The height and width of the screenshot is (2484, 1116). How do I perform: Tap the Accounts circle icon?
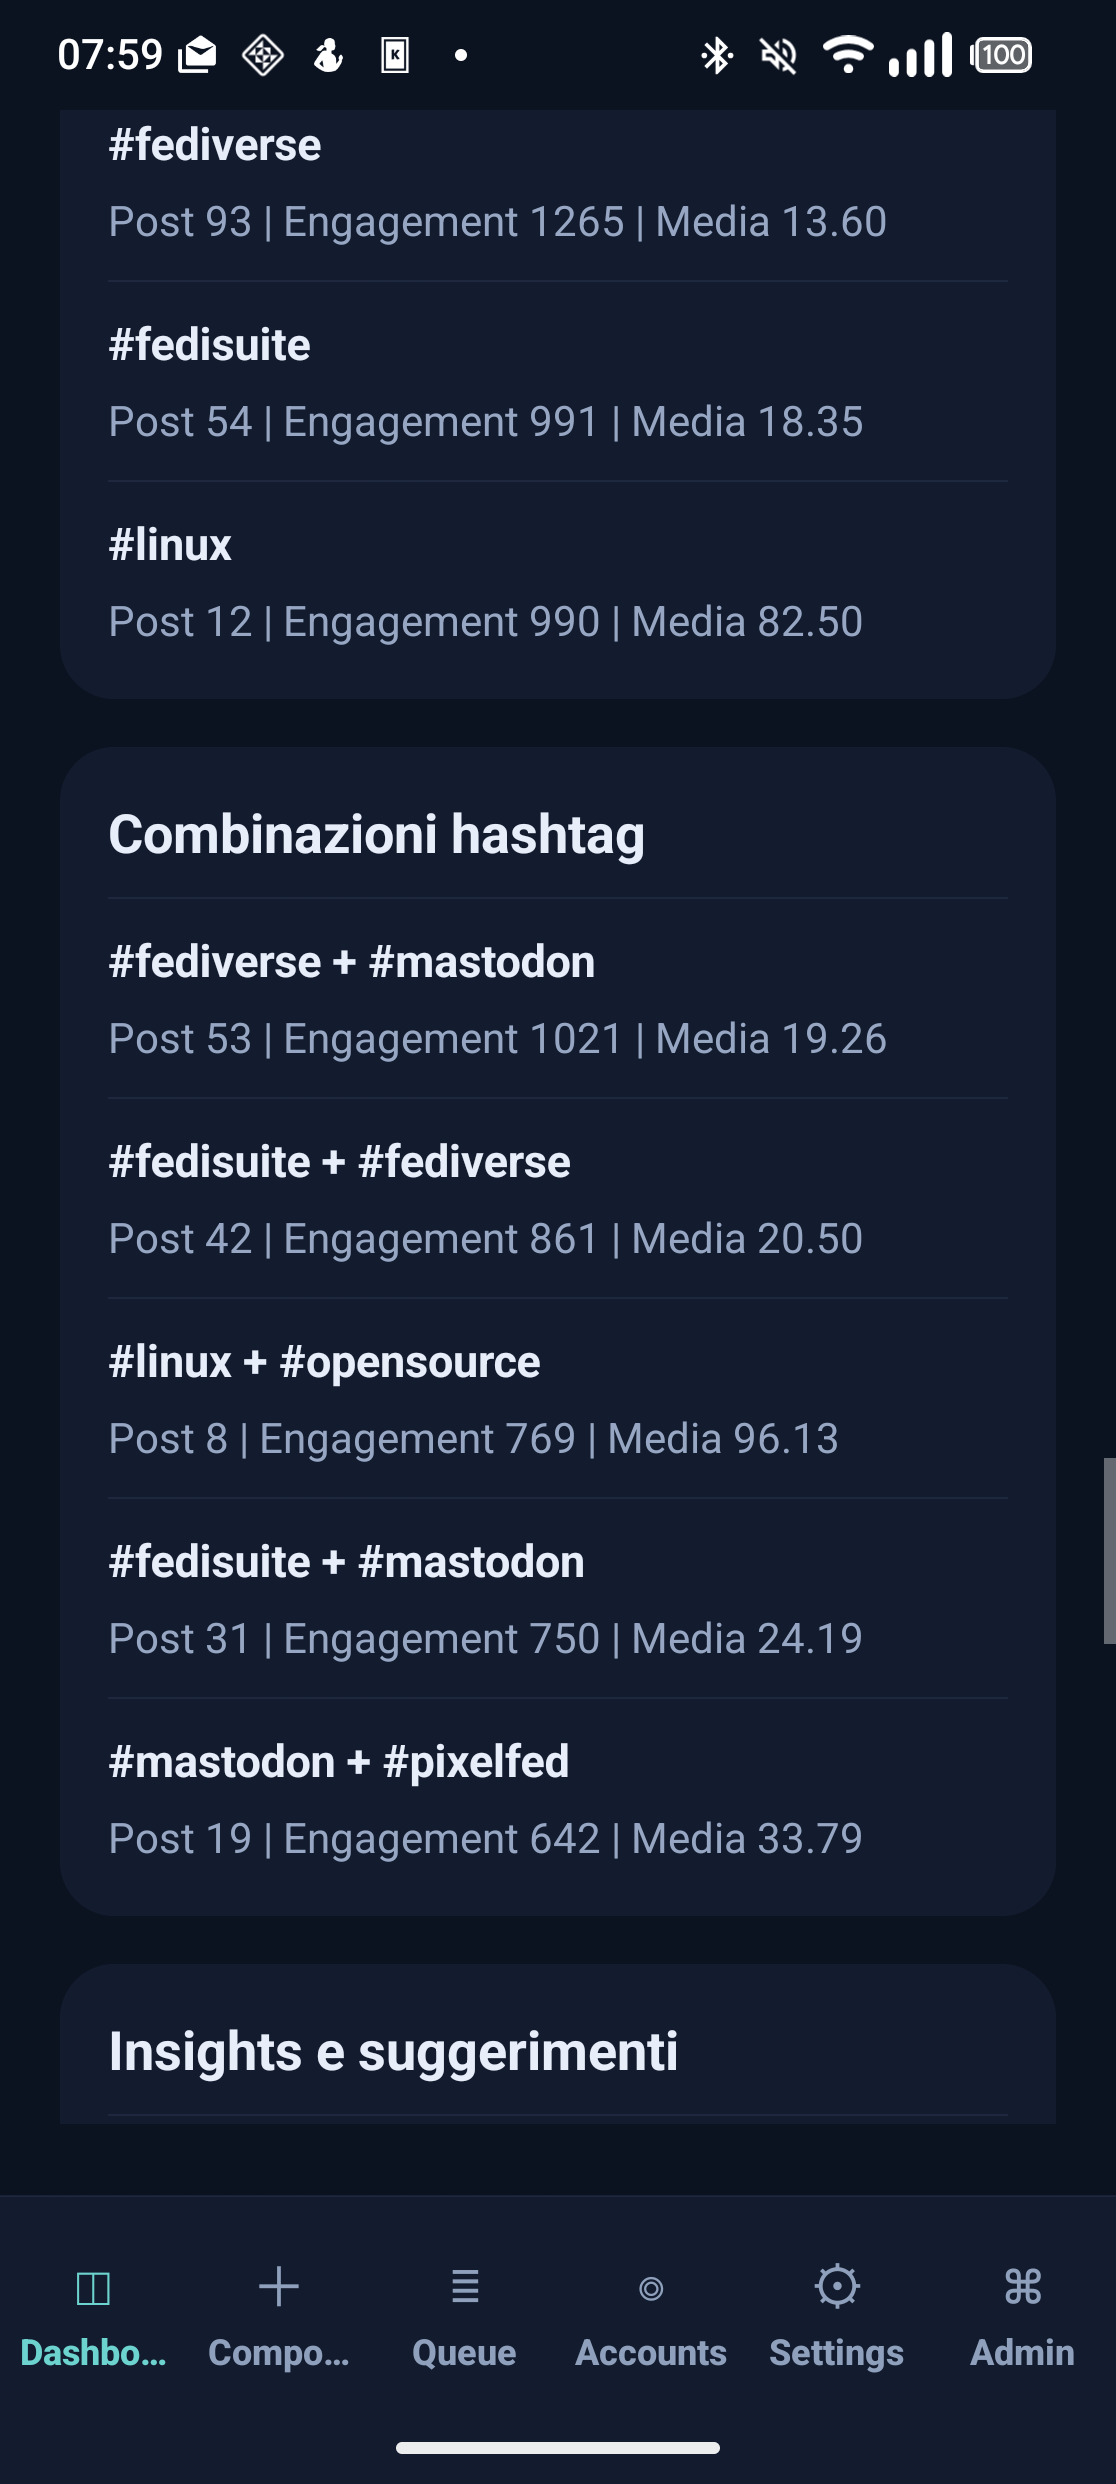[x=651, y=2288]
